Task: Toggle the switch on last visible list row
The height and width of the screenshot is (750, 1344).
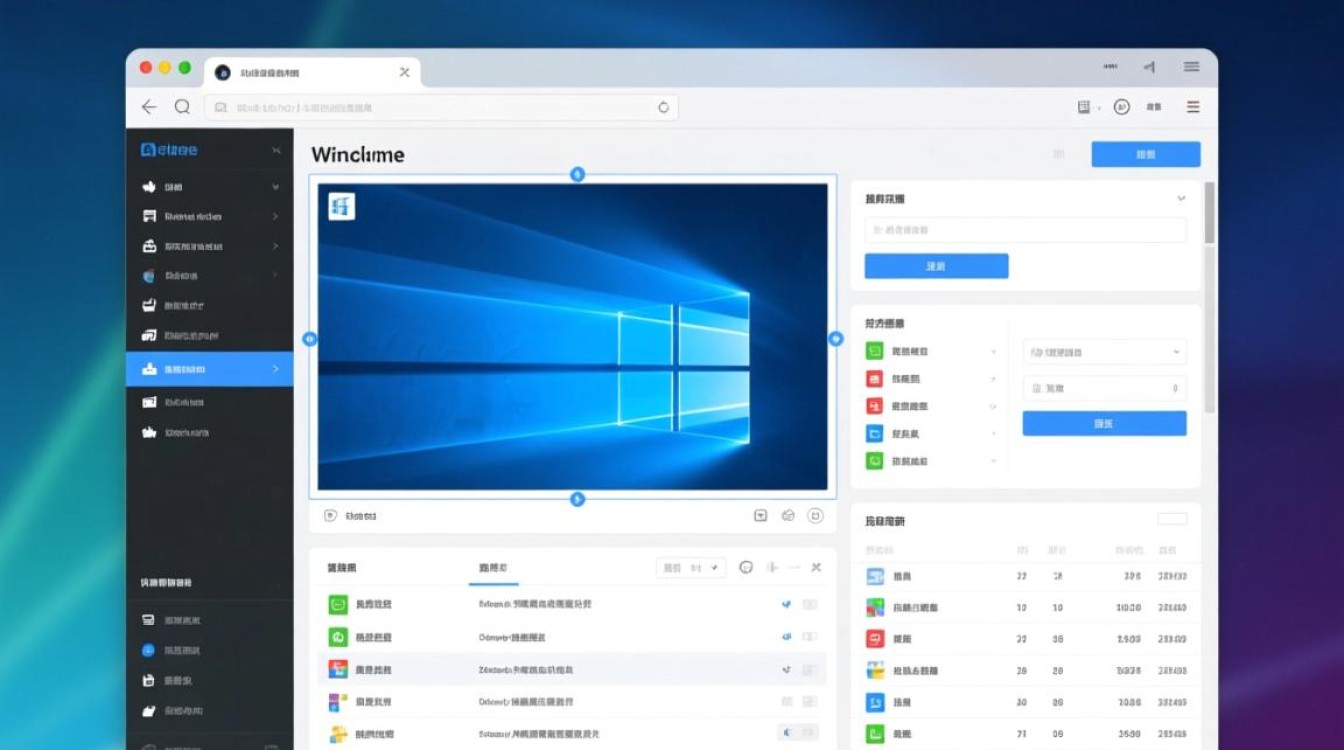Action: coord(800,733)
